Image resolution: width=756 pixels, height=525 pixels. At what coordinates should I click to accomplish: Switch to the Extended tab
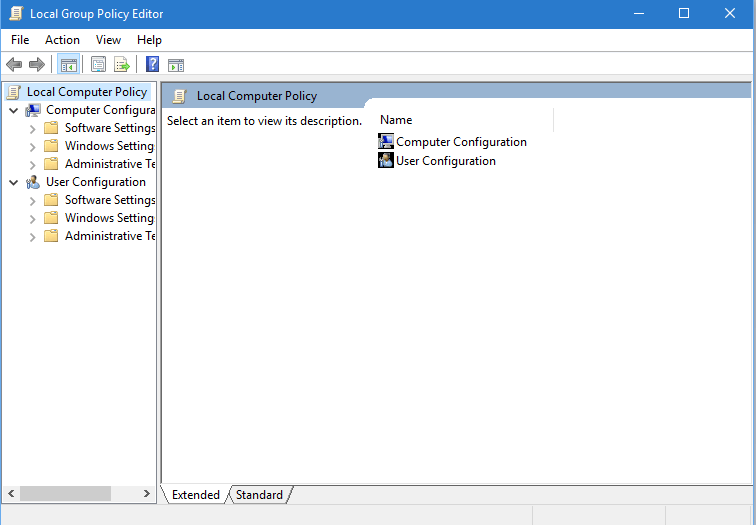(195, 495)
